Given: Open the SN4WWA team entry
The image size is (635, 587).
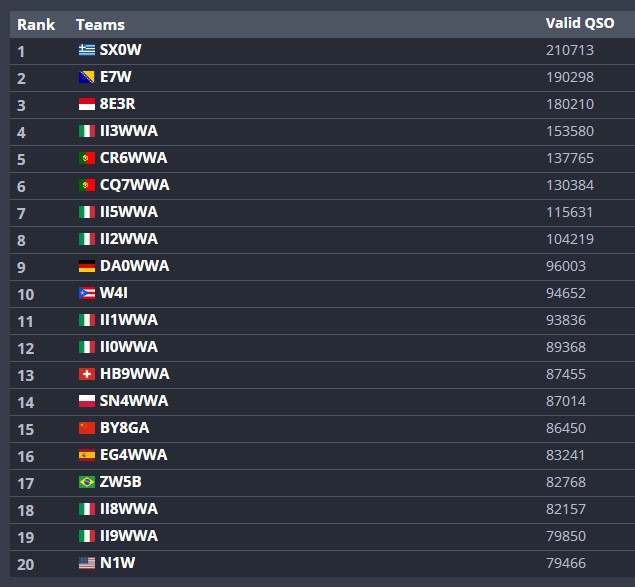Looking at the screenshot, I should click(x=134, y=401).
